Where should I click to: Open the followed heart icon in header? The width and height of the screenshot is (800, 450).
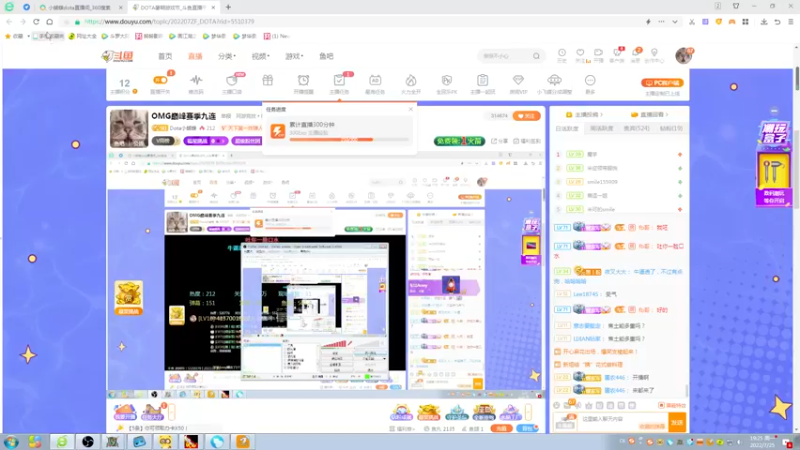pyautogui.click(x=580, y=55)
